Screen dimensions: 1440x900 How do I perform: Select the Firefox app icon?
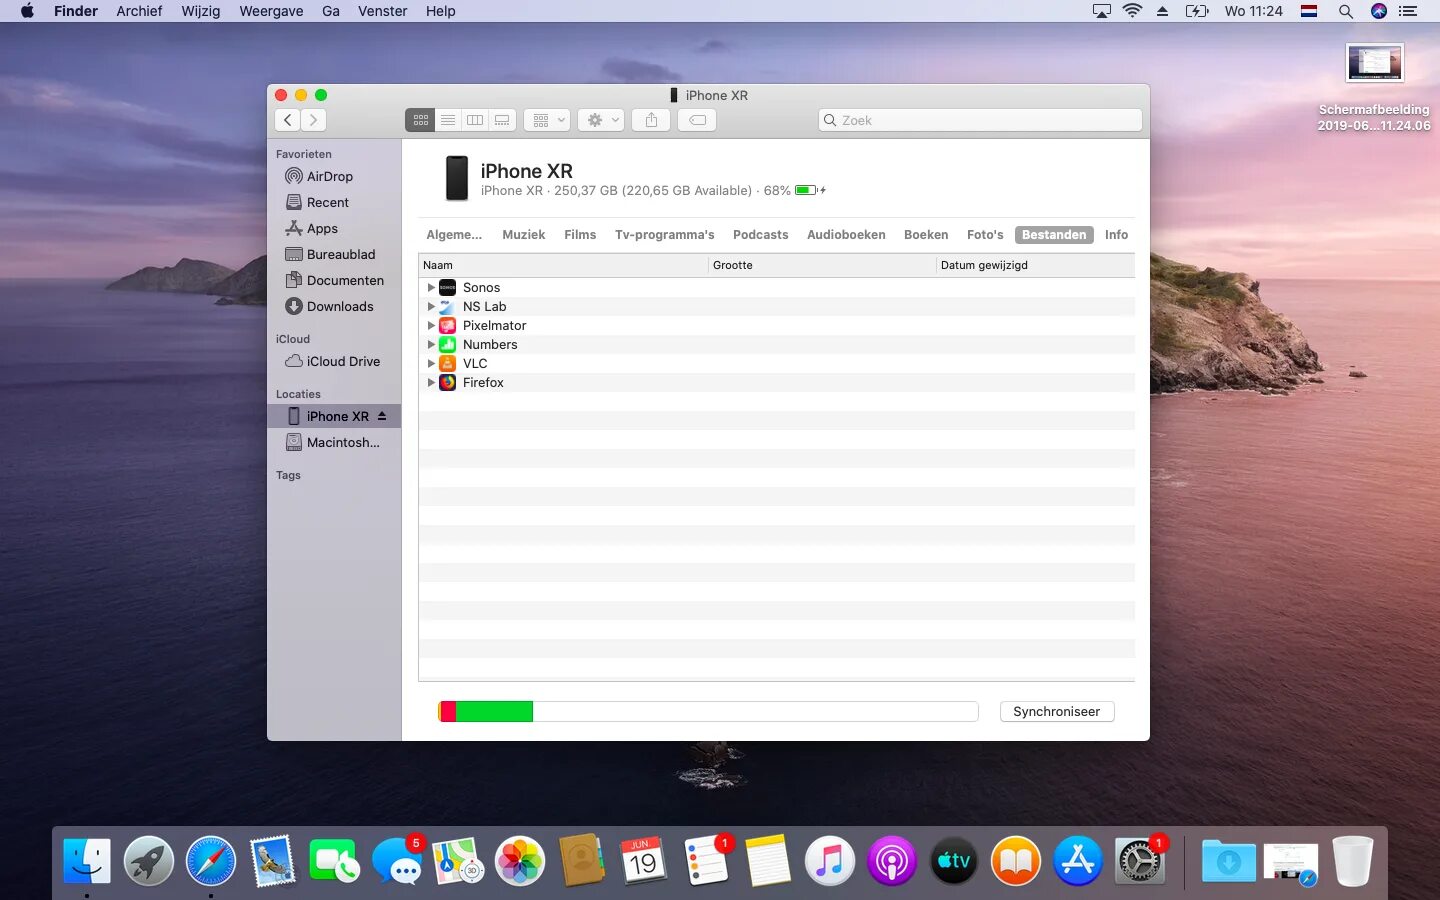[x=448, y=382]
